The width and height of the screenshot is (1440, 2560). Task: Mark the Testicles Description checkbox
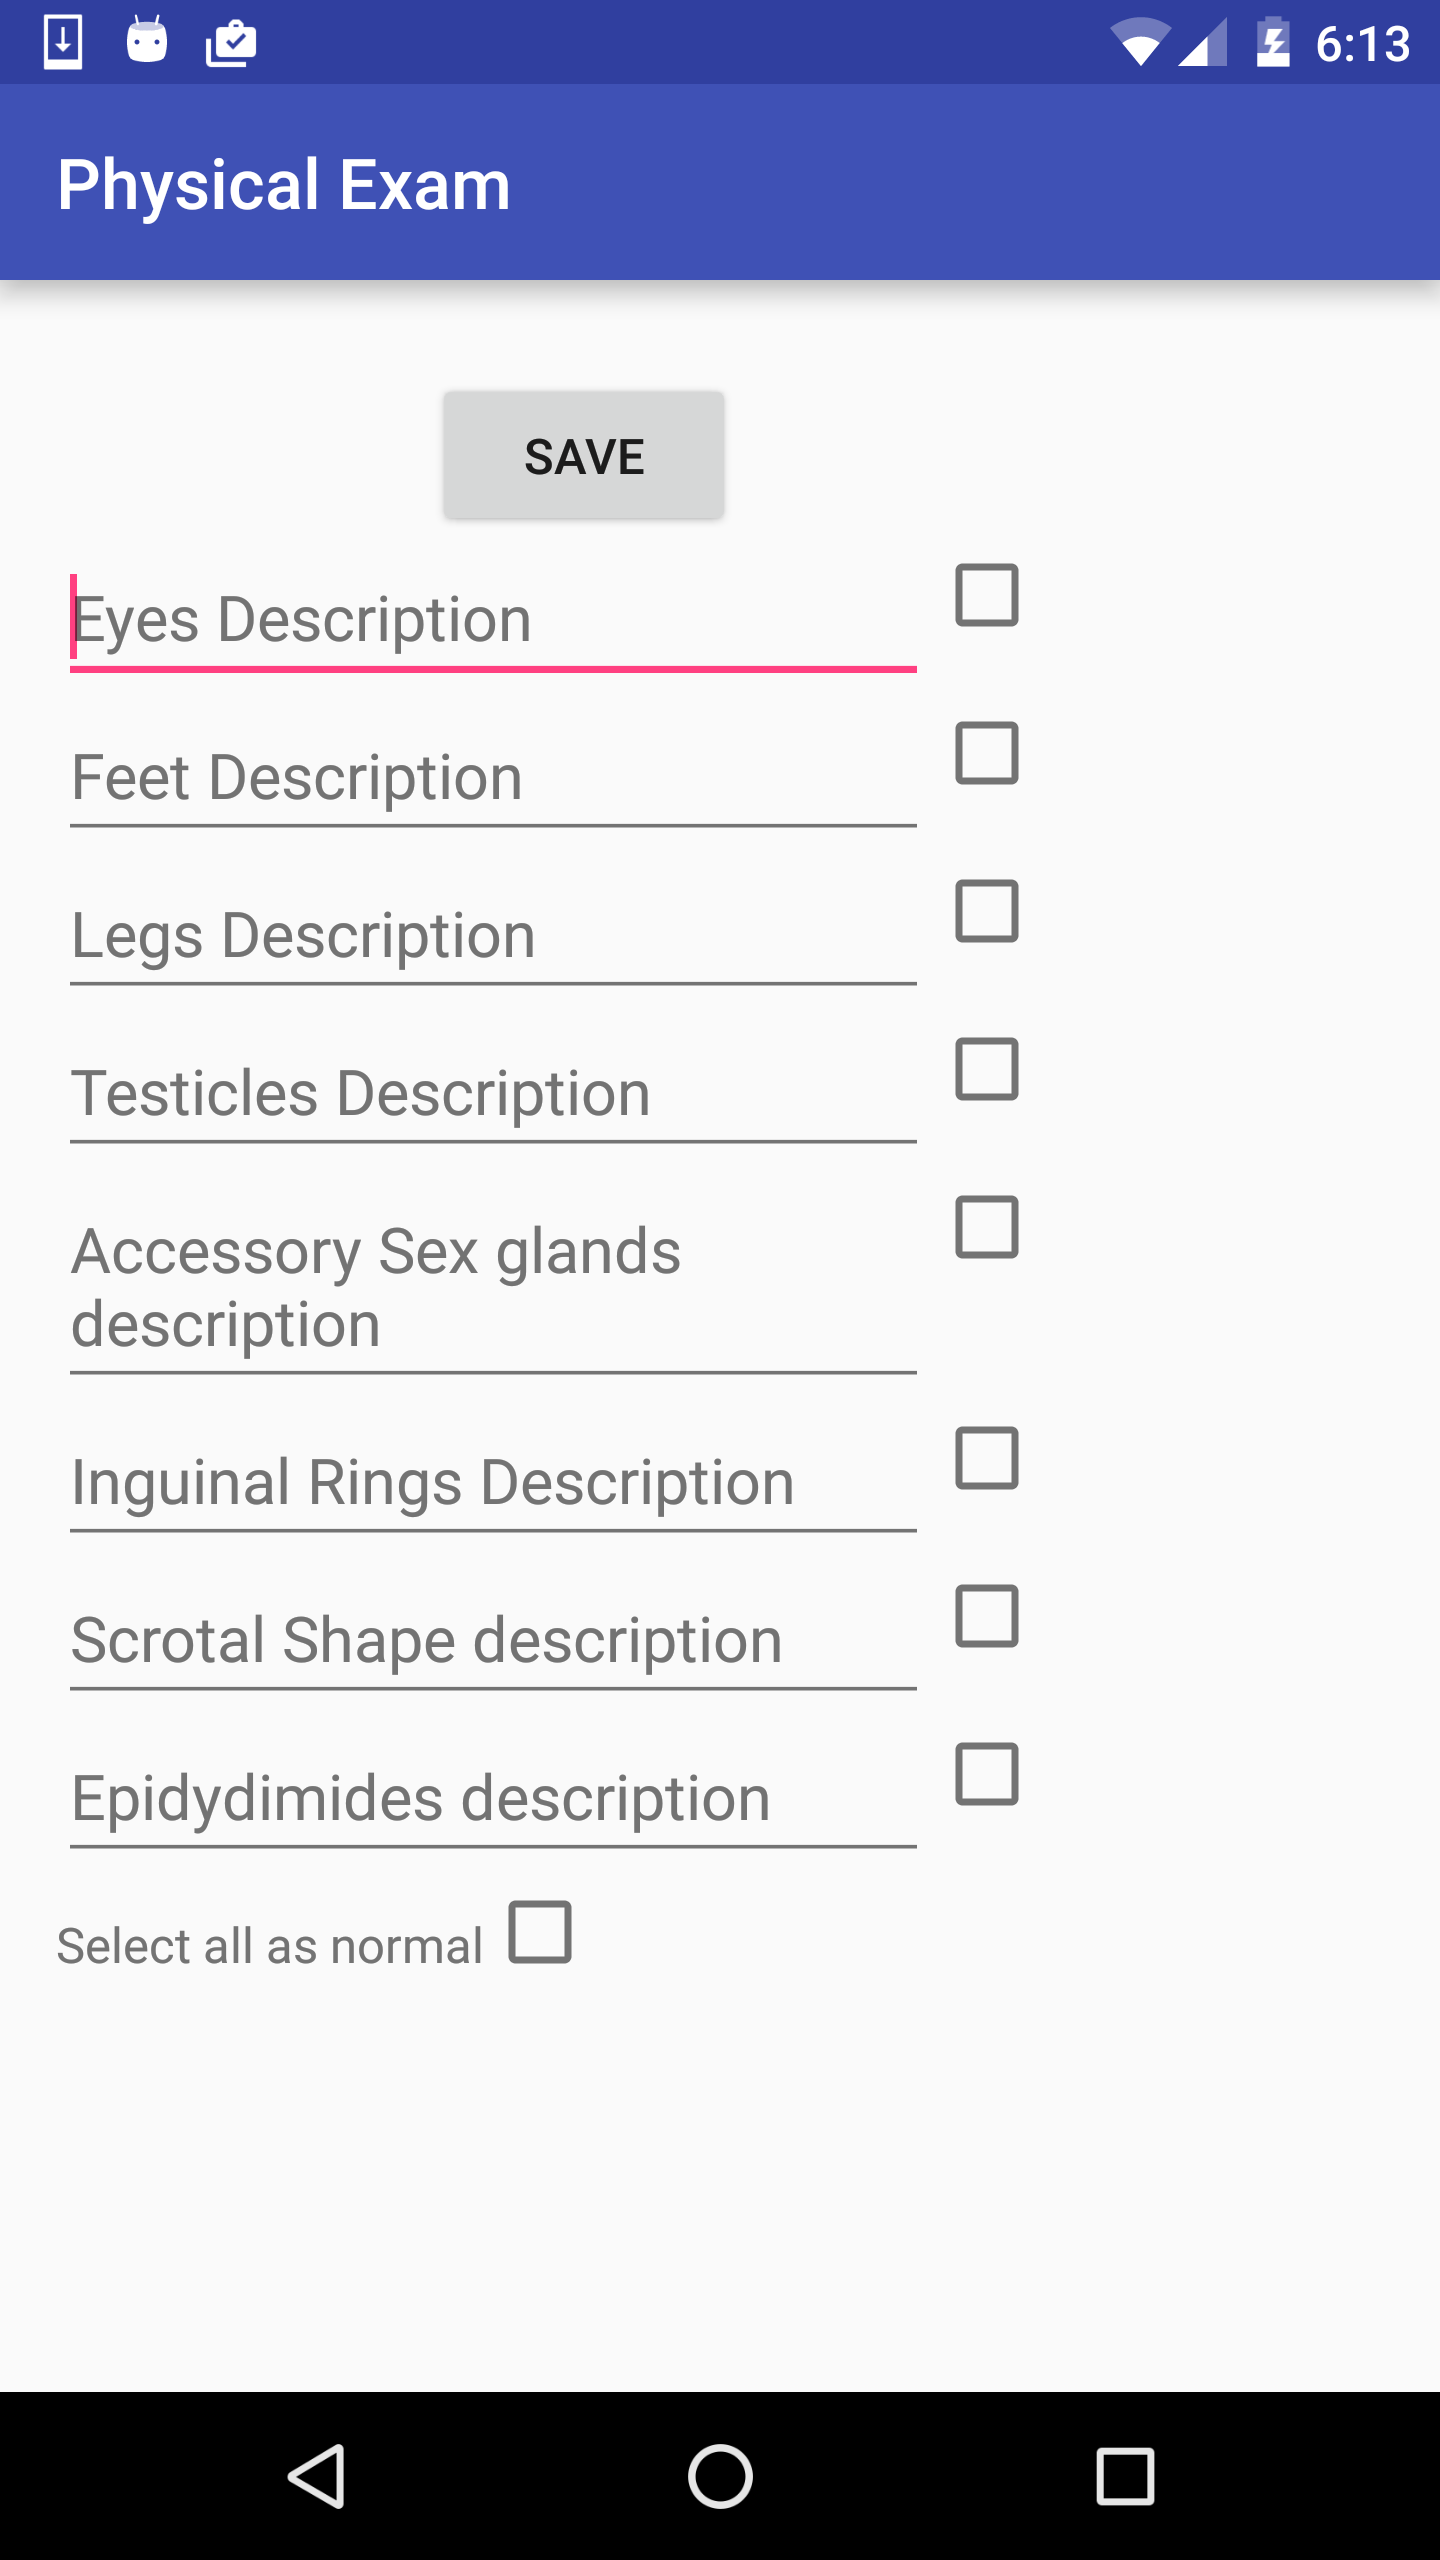pyautogui.click(x=987, y=1069)
